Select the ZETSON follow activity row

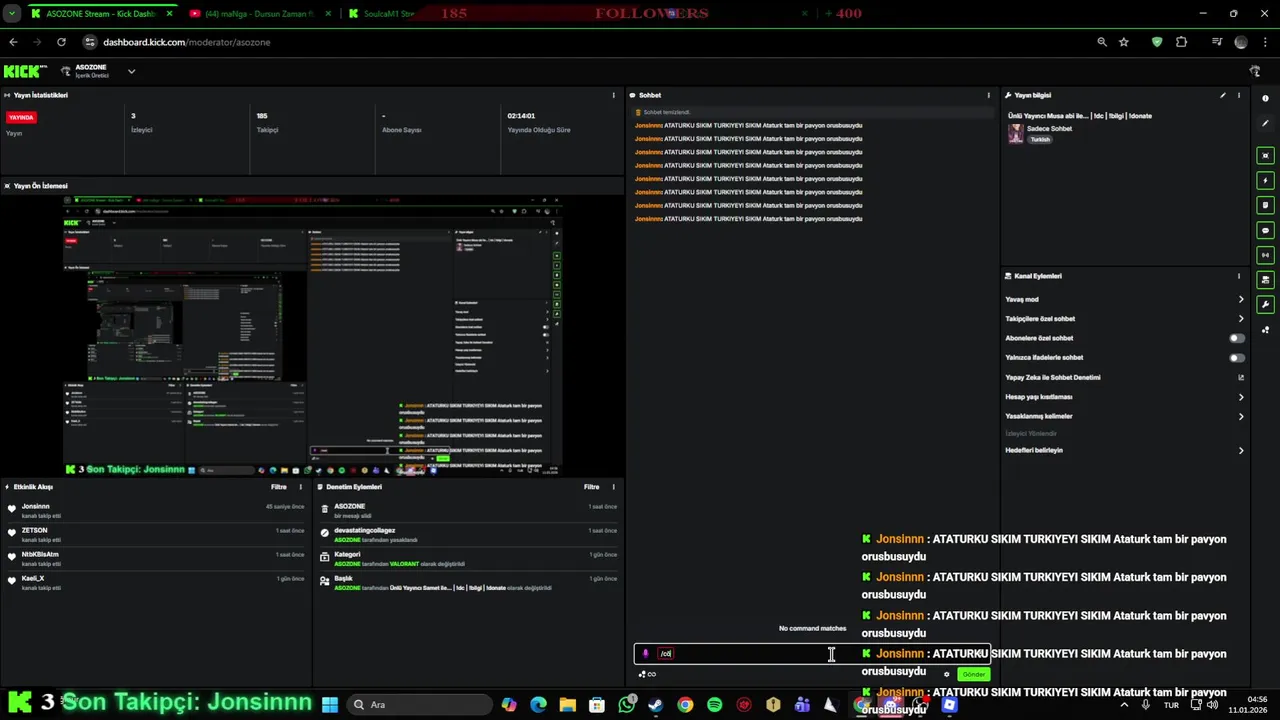pos(156,534)
